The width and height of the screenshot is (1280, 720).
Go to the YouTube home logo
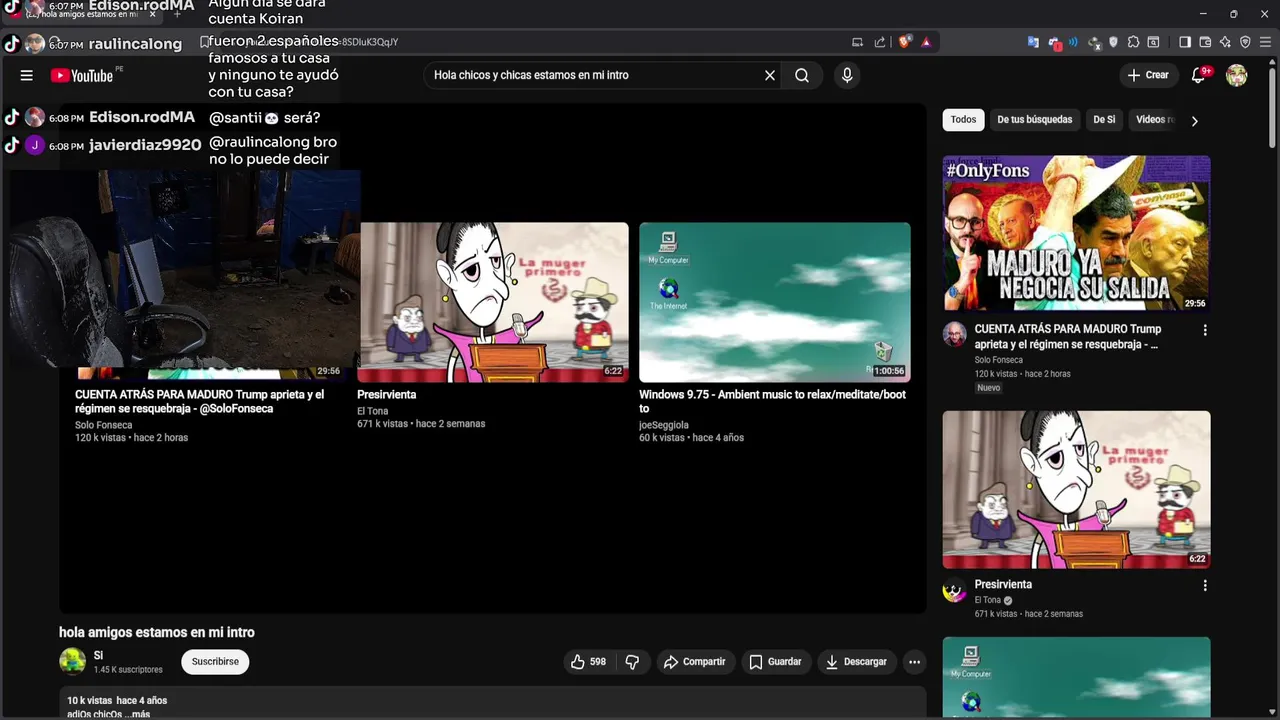(82, 75)
